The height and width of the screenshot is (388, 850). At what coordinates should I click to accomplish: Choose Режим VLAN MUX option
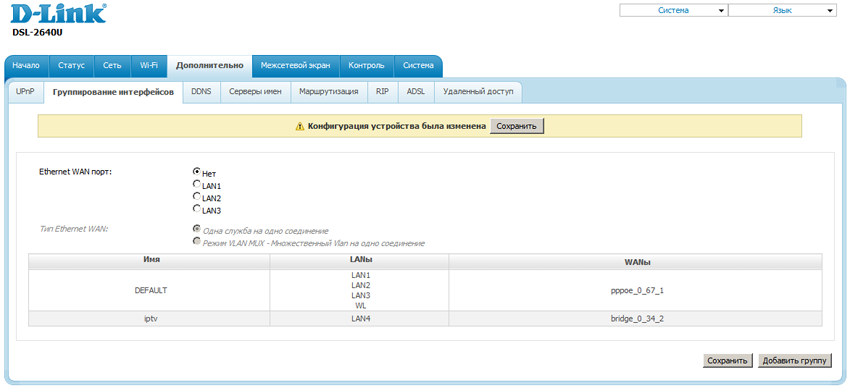[197, 241]
